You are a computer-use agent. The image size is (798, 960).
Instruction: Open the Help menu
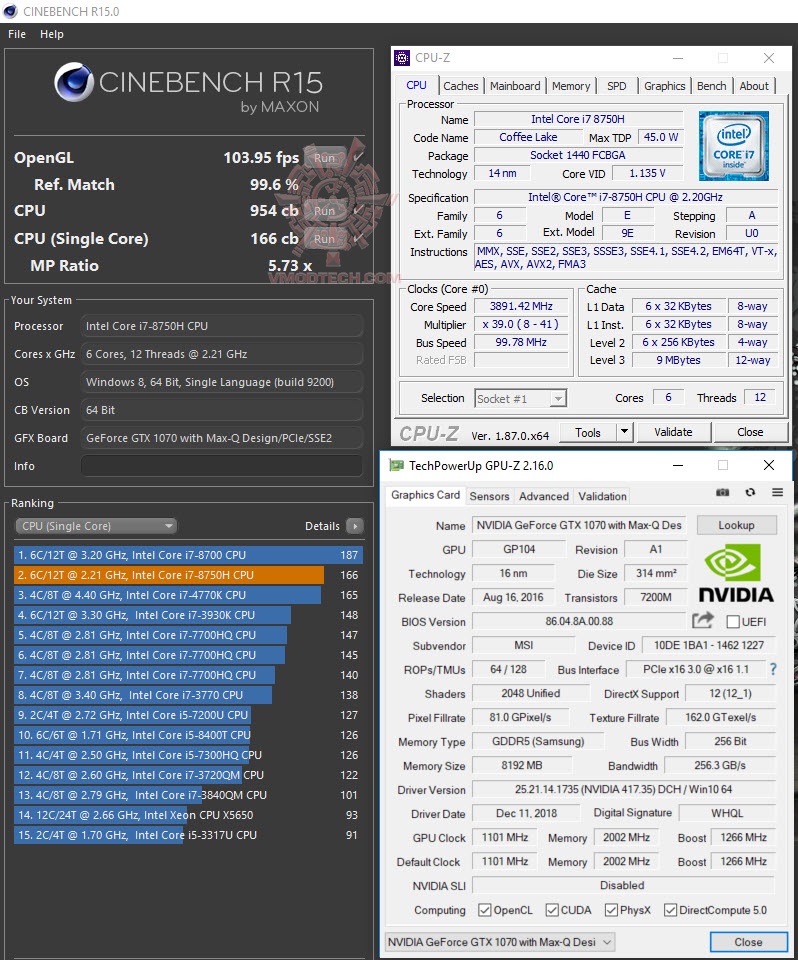coord(52,34)
